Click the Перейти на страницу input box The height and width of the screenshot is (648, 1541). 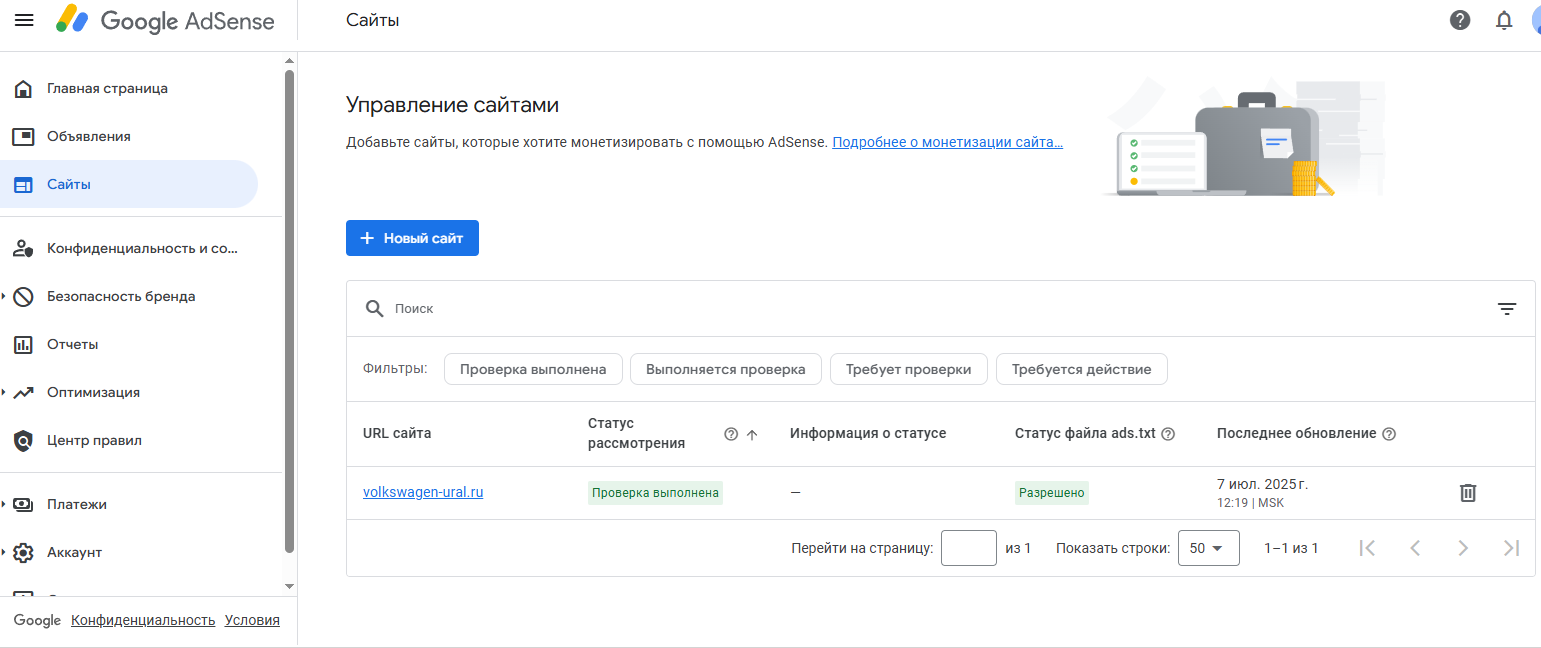pyautogui.click(x=969, y=548)
